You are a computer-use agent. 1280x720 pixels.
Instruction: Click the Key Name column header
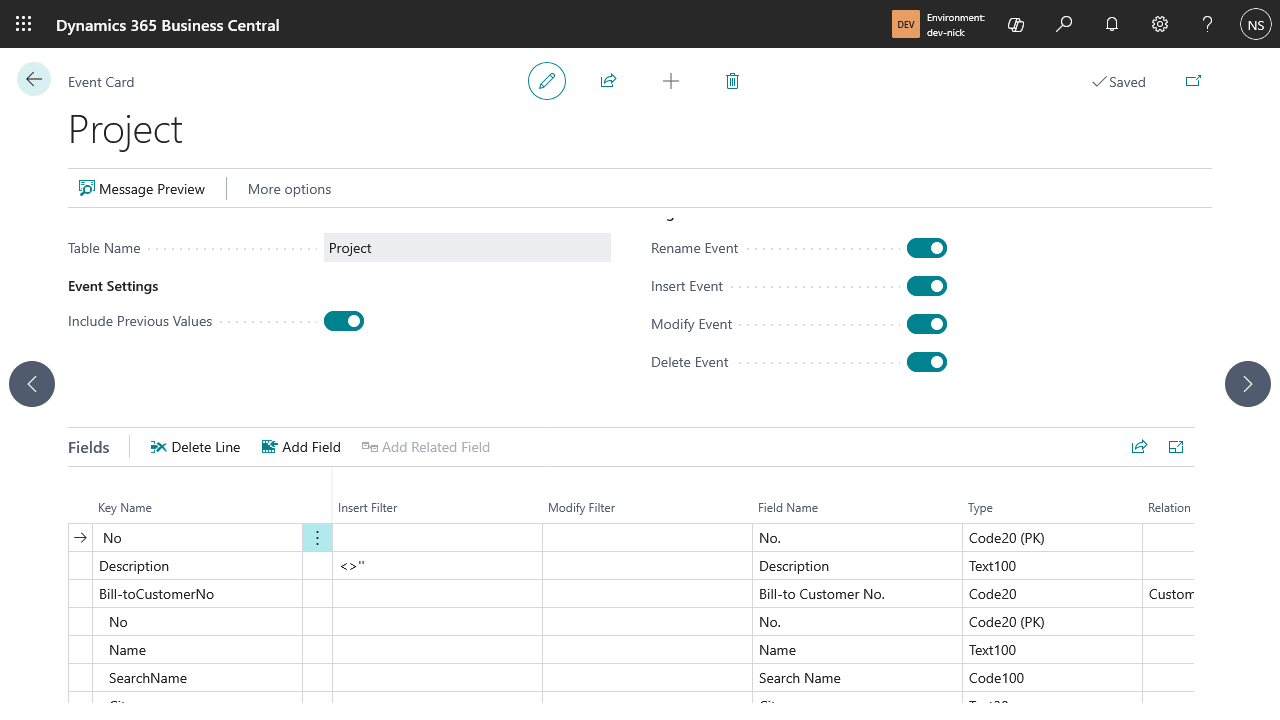(x=125, y=508)
